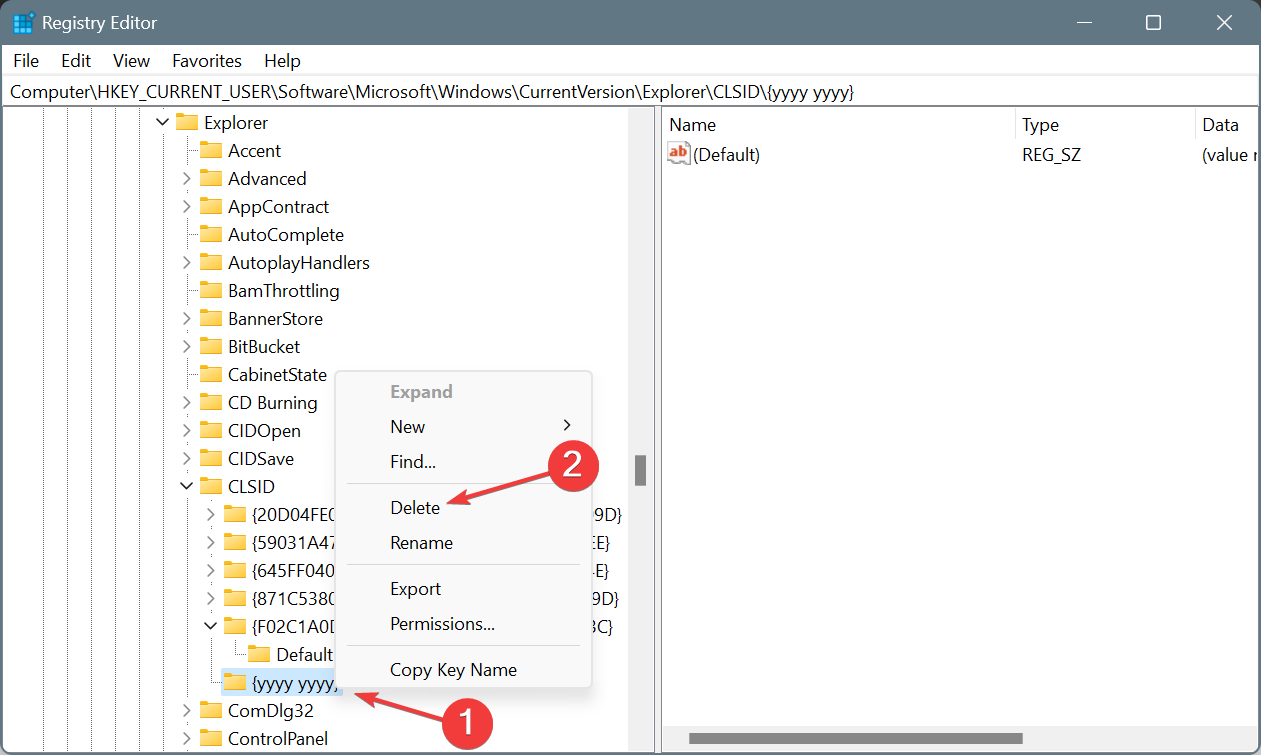Expand the BannerStore key
Viewport: 1261px width, 755px height.
pyautogui.click(x=187, y=319)
